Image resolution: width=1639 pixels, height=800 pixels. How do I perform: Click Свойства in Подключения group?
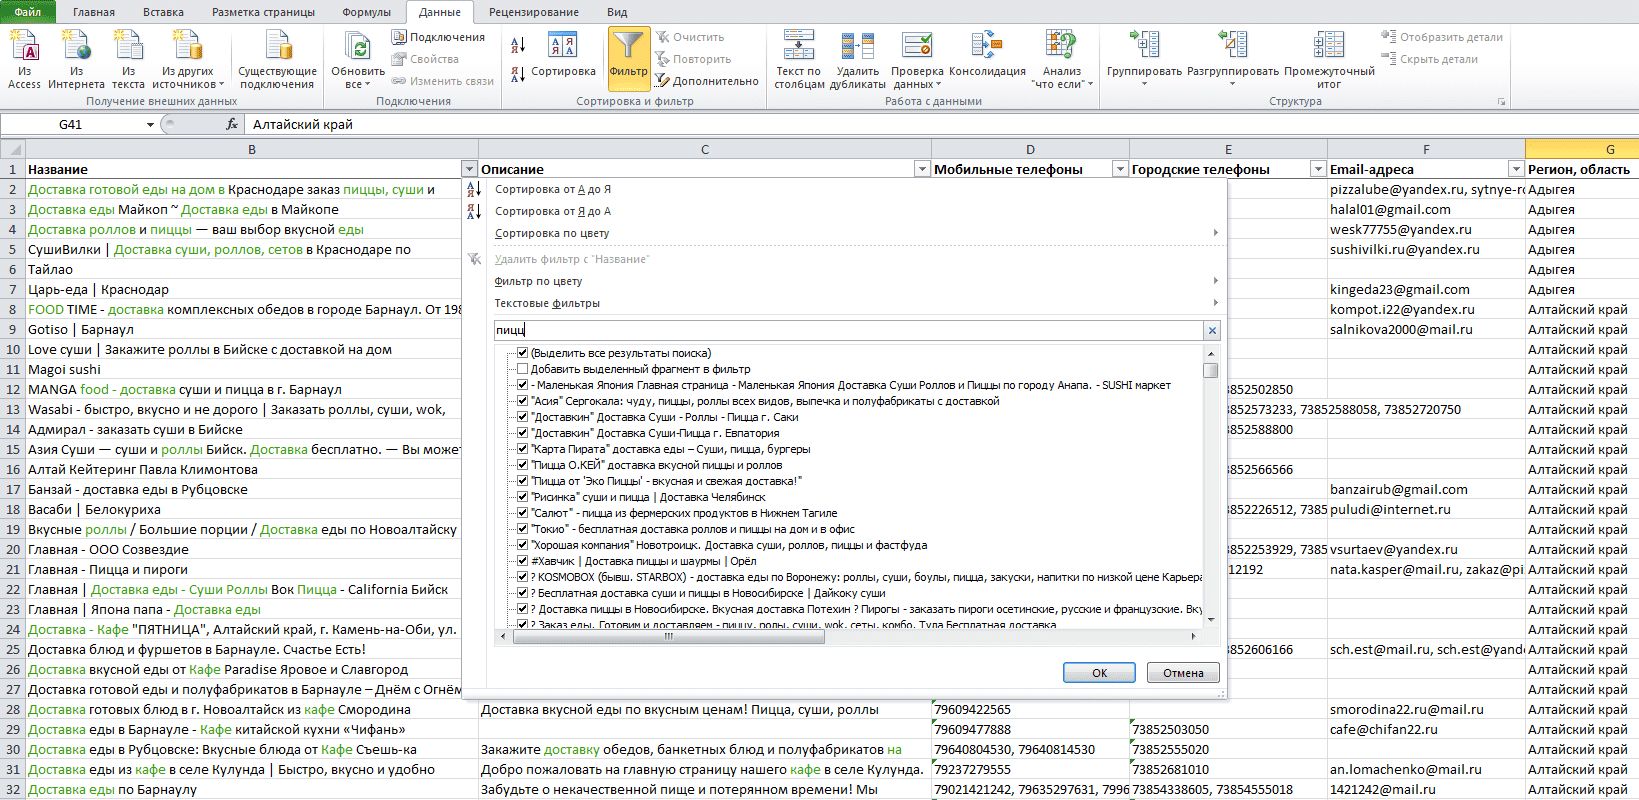coord(426,59)
